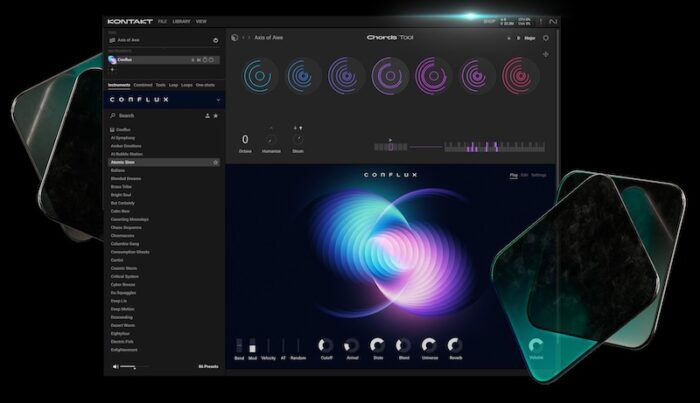700x403 pixels.
Task: Open the user presets filter icon
Action: 207,116
